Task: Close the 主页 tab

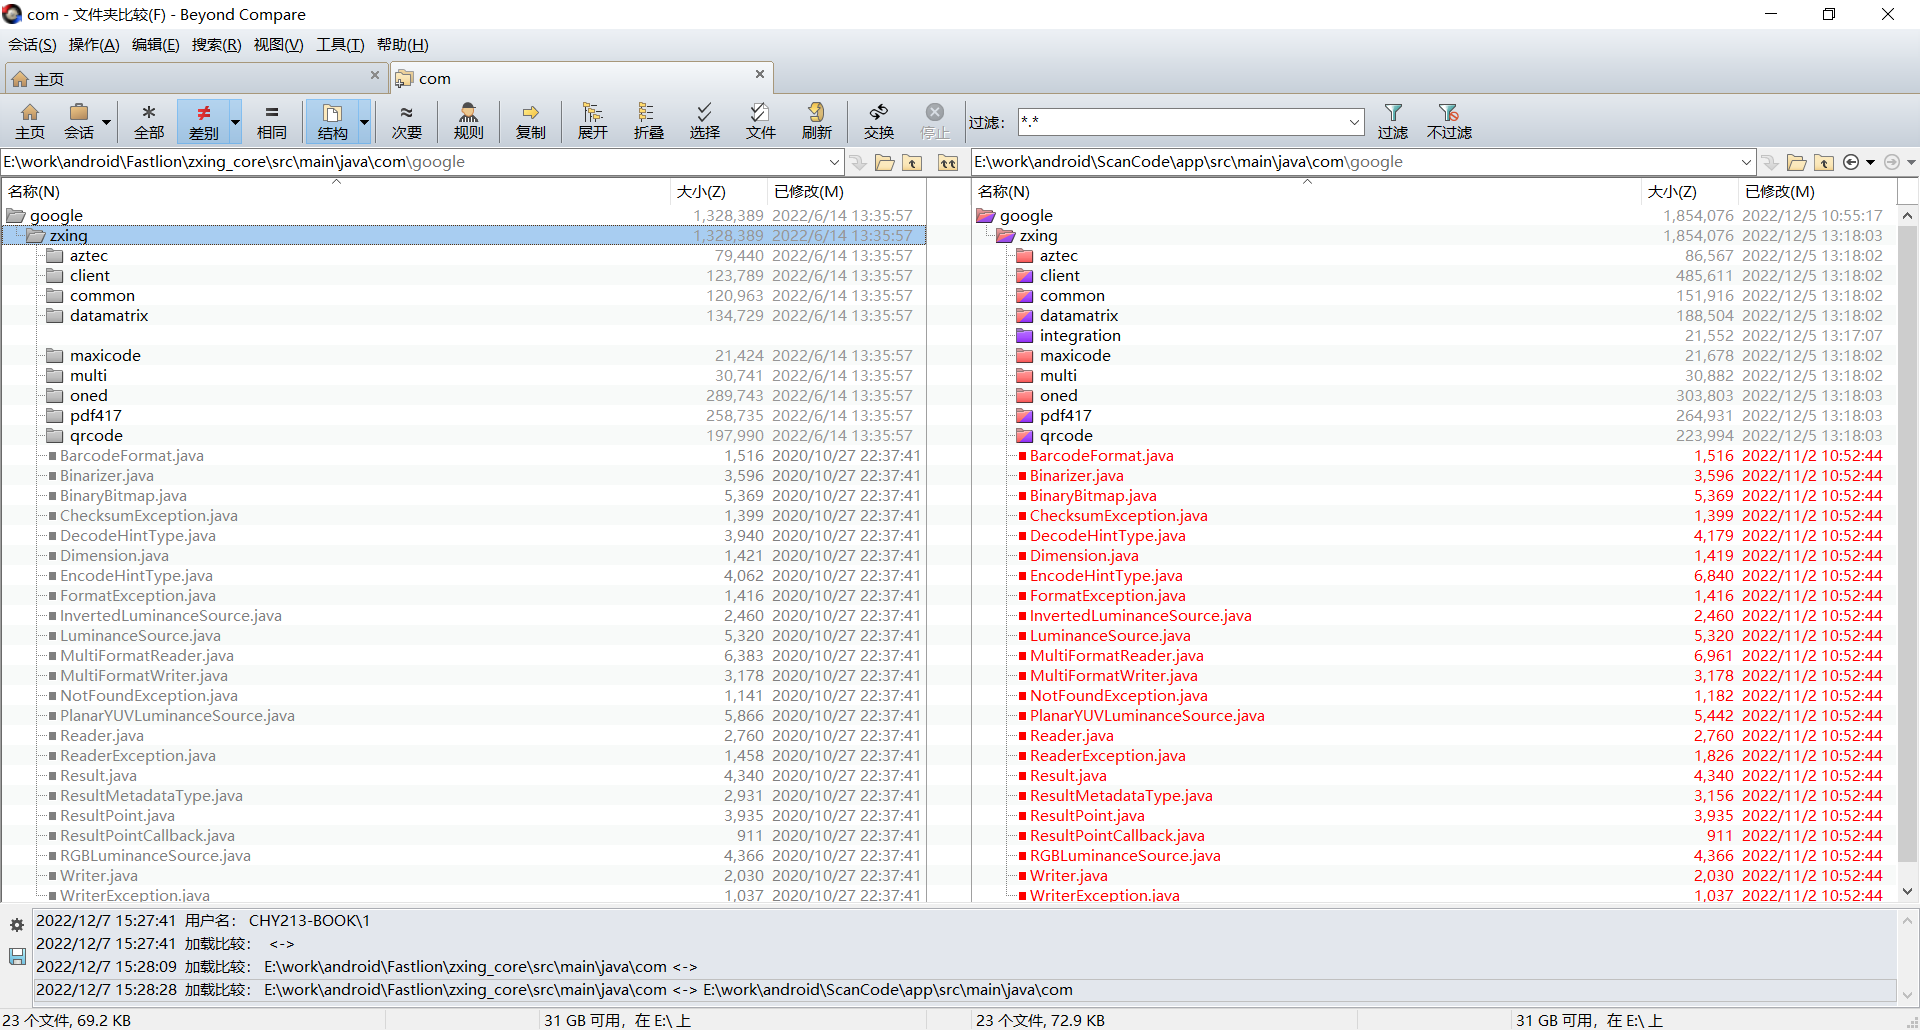Action: click(x=375, y=75)
